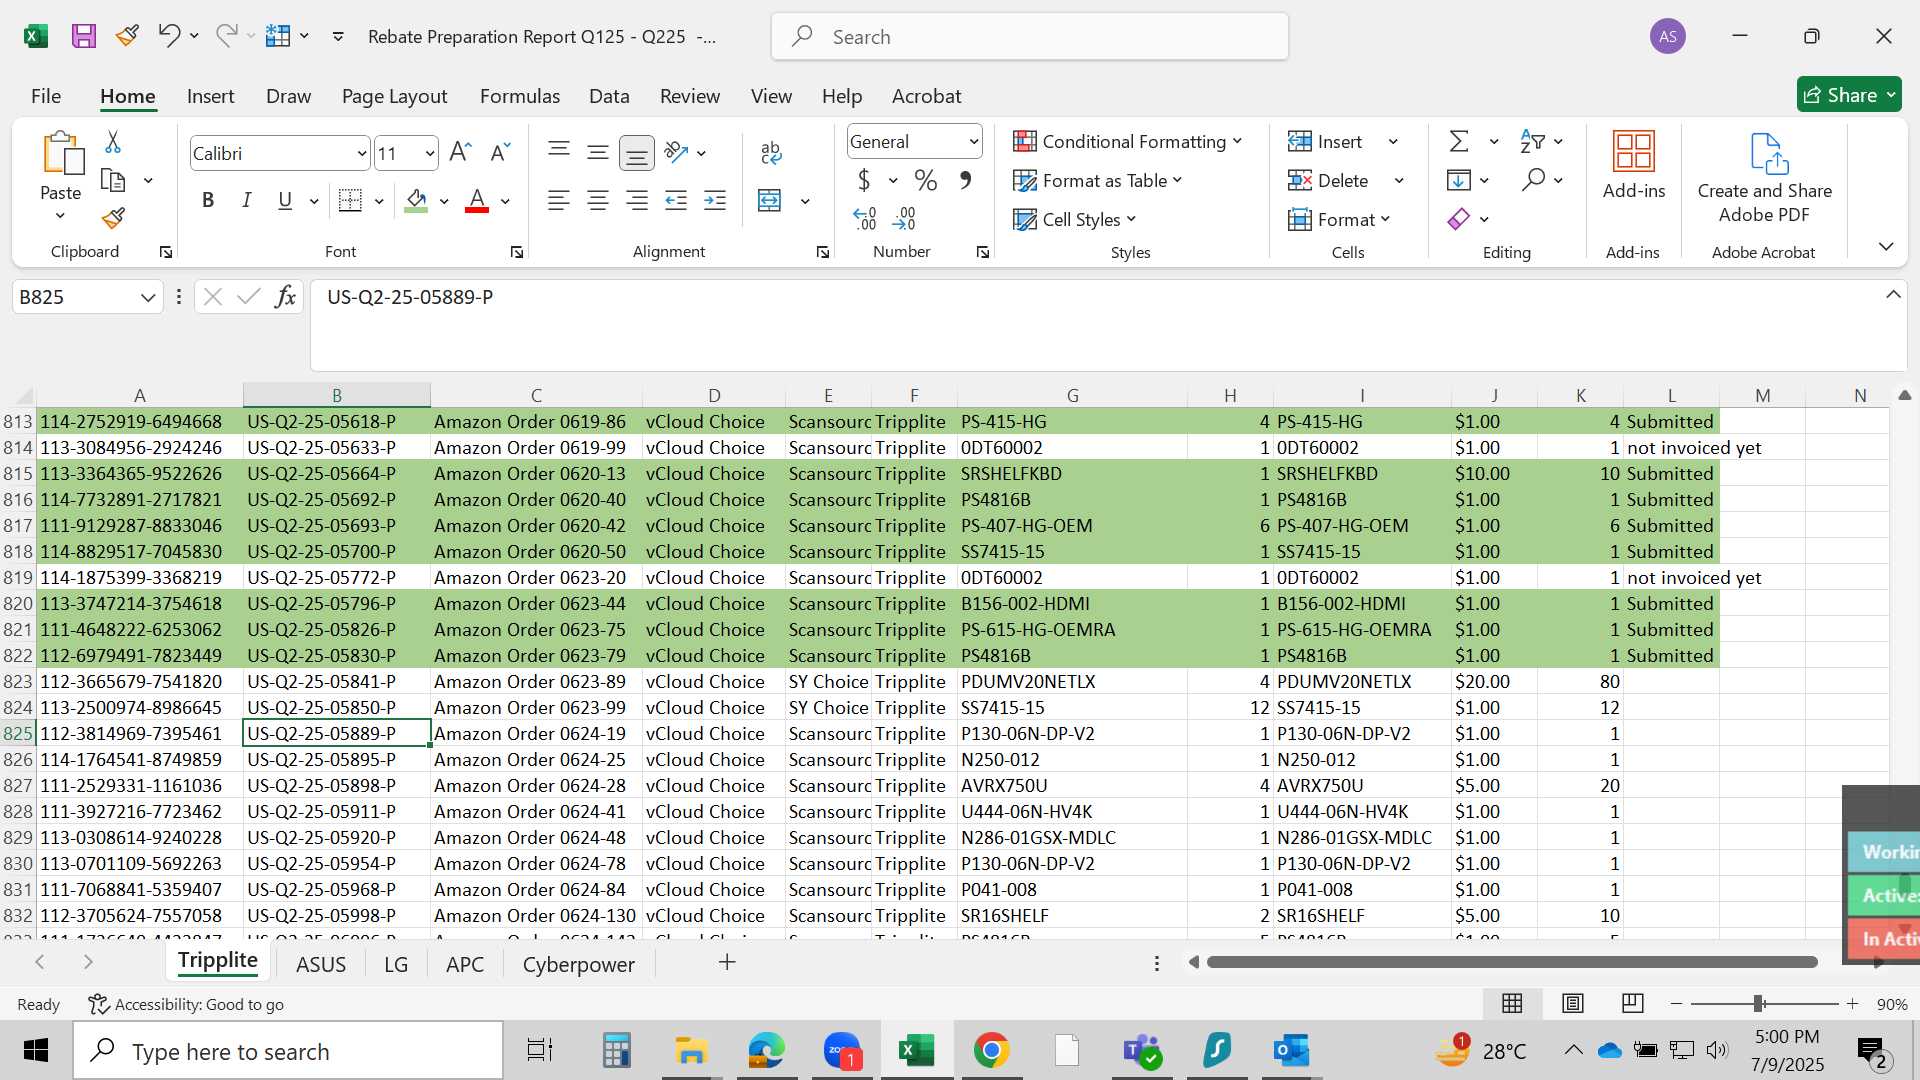The width and height of the screenshot is (1920, 1080).
Task: Click the Save icon in title bar
Action: tap(84, 37)
